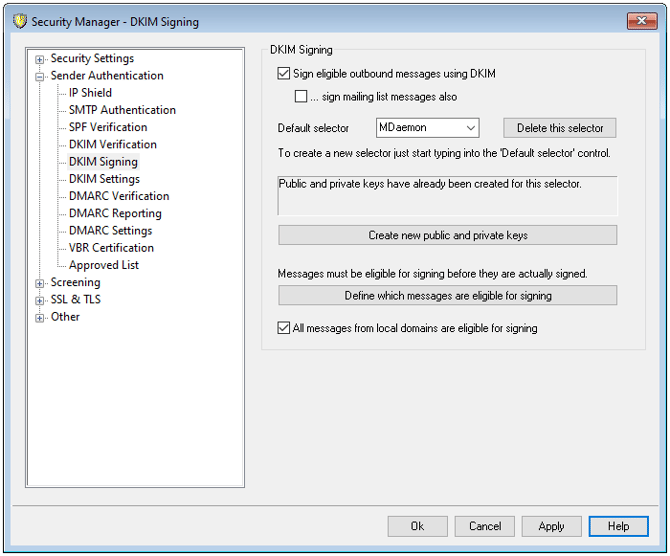Close the Security Manager dialog window

(634, 21)
